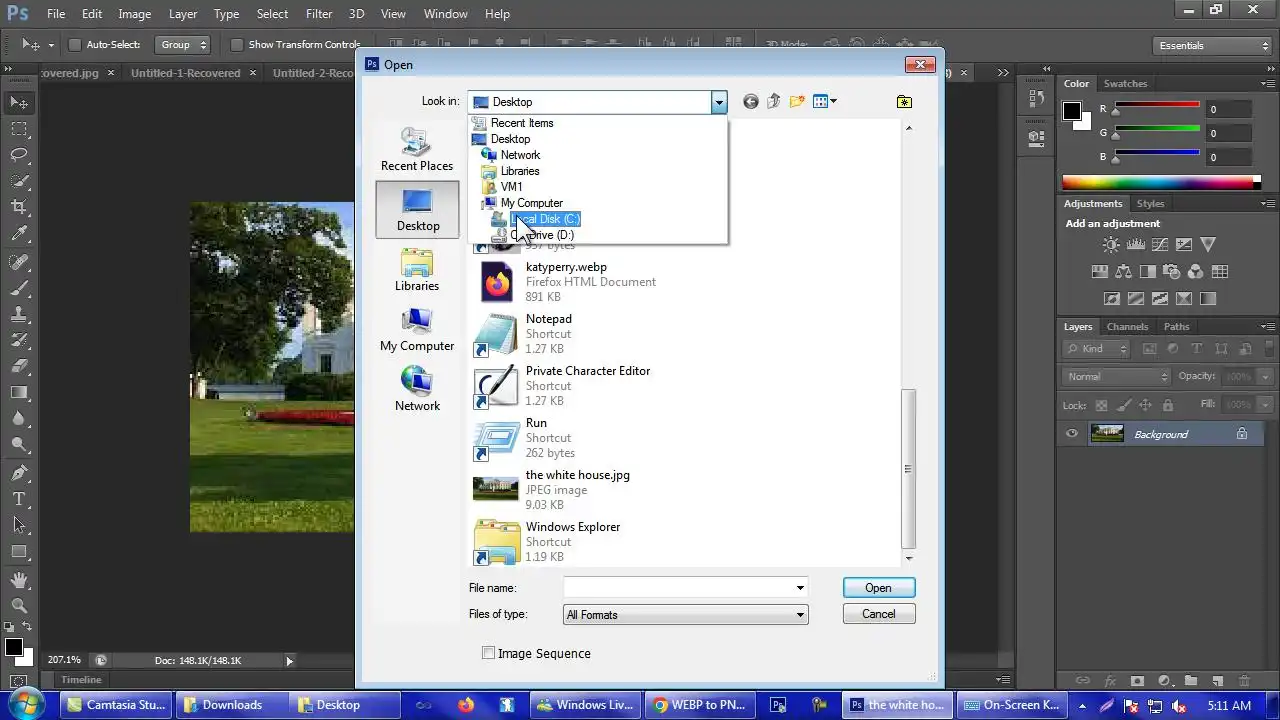The image size is (1280, 720).
Task: Switch to the Paths tab
Action: (1176, 327)
